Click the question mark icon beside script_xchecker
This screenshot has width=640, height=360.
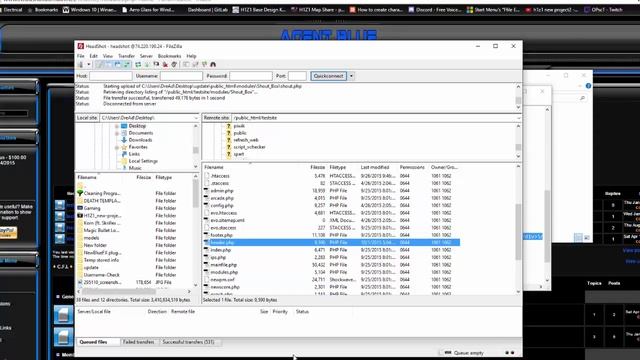click(229, 147)
